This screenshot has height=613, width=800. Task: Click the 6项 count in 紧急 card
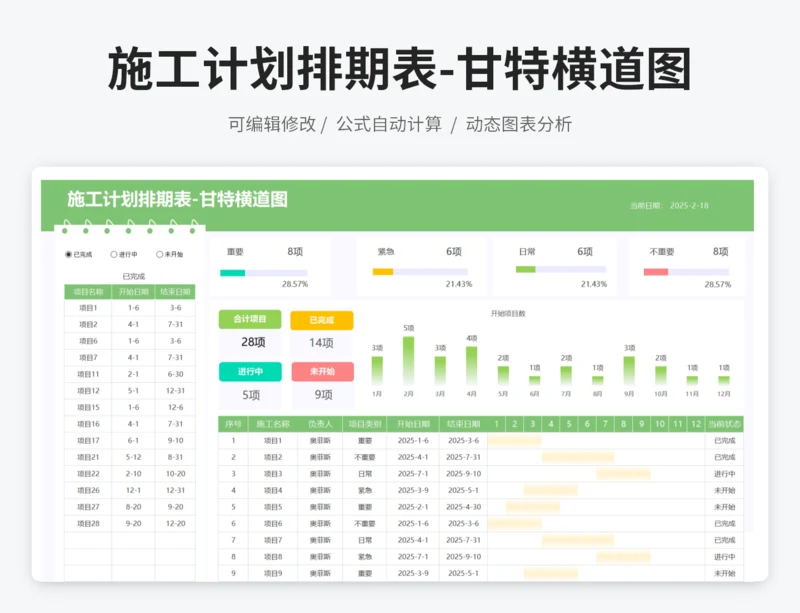454,252
